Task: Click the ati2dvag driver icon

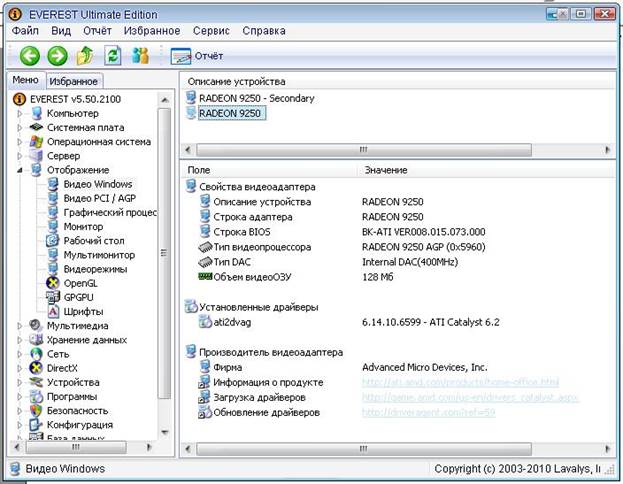Action: pos(205,321)
